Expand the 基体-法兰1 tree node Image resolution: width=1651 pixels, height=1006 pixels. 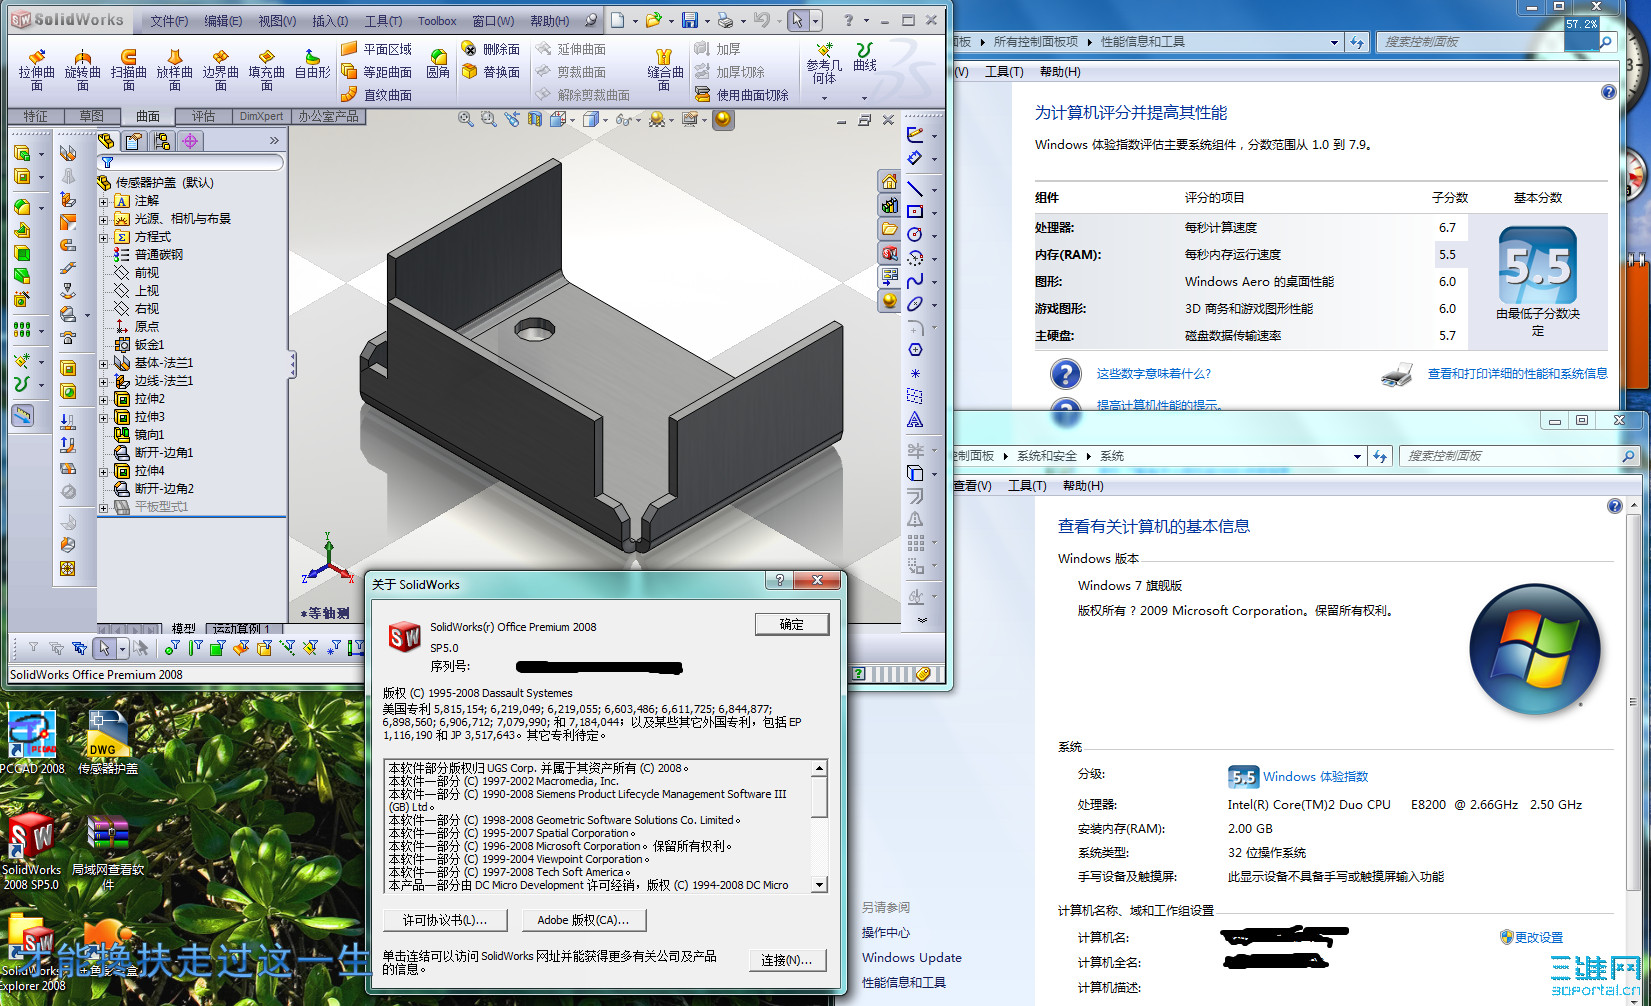(103, 363)
